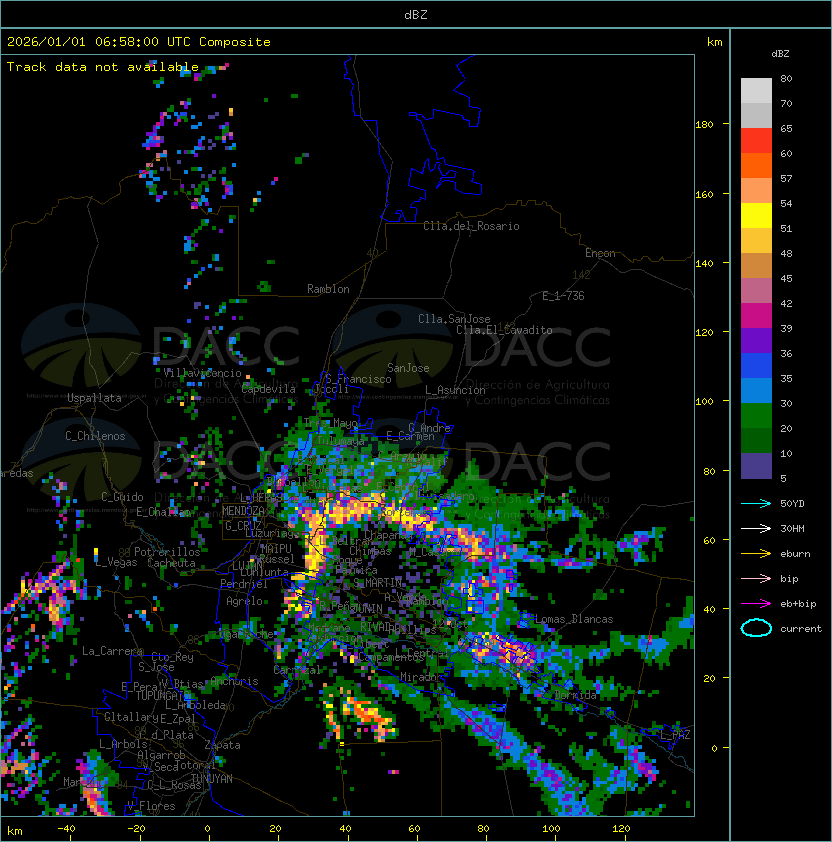Select the light gray 70-80 dBZ swatch
The height and width of the screenshot is (842, 832).
point(756,90)
